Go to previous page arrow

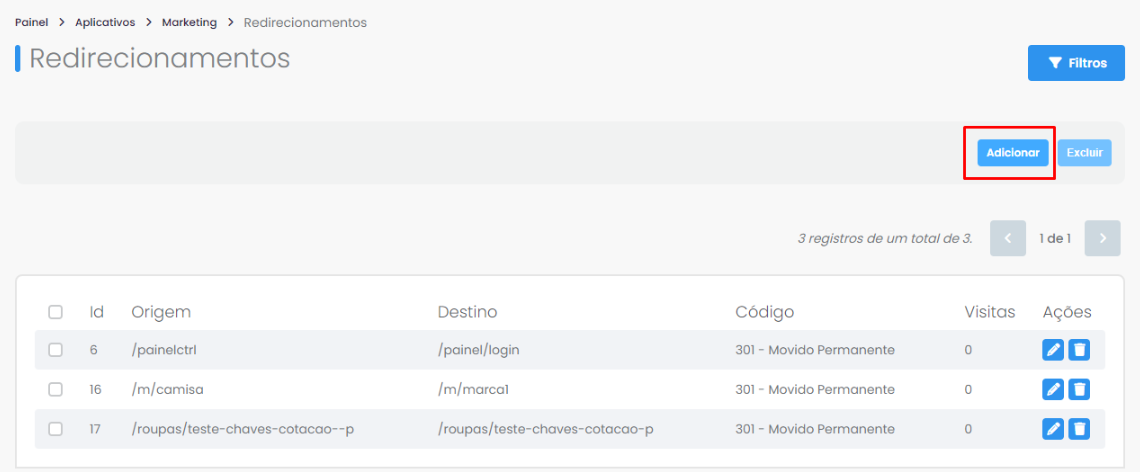point(1008,238)
